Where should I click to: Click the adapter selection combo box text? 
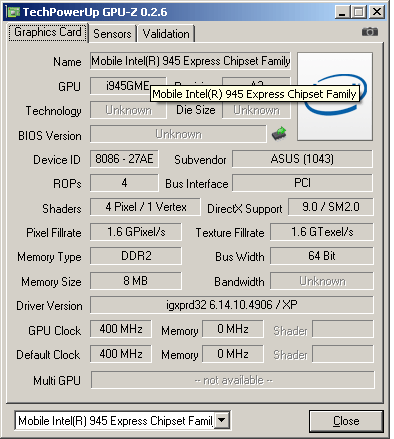115,421
